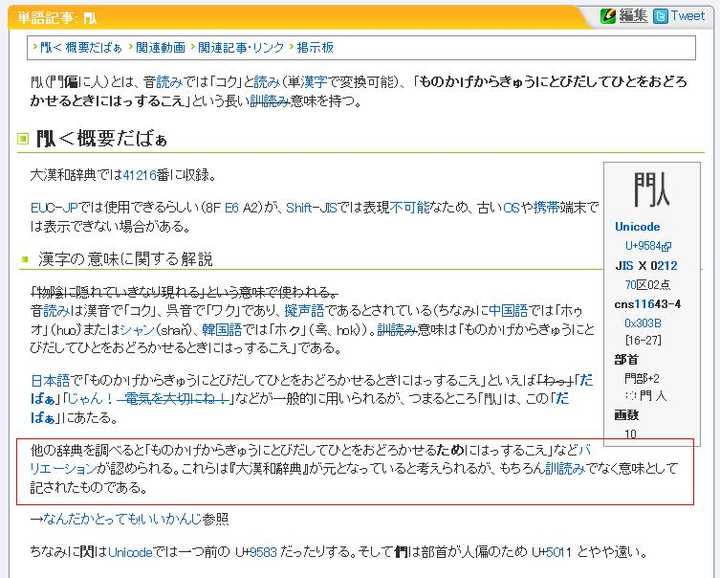Open the U+9584 external link in infobox

point(648,246)
